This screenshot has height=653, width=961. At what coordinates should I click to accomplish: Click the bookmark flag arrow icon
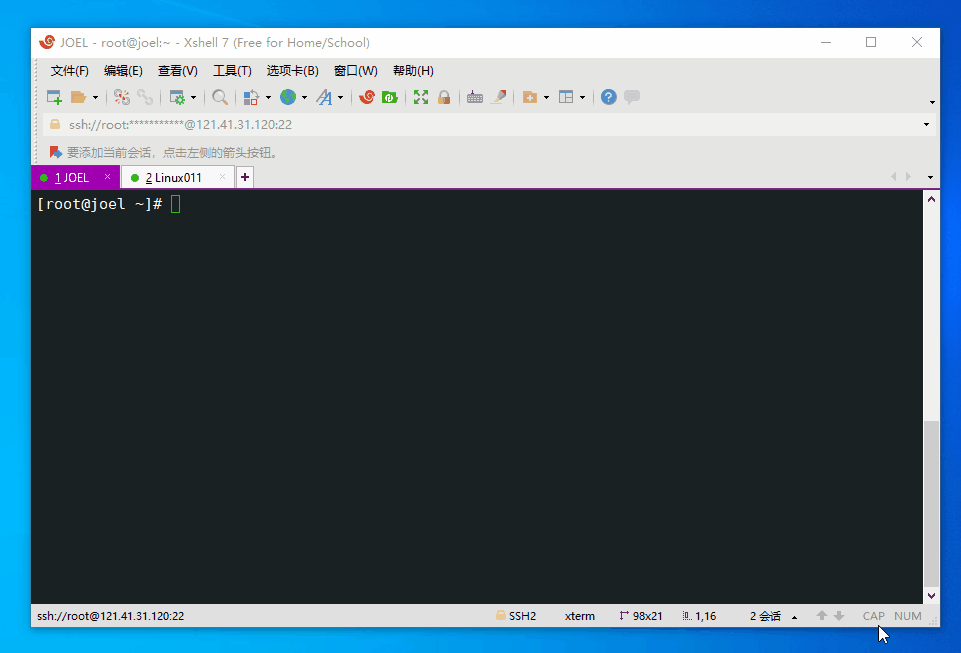(55, 152)
